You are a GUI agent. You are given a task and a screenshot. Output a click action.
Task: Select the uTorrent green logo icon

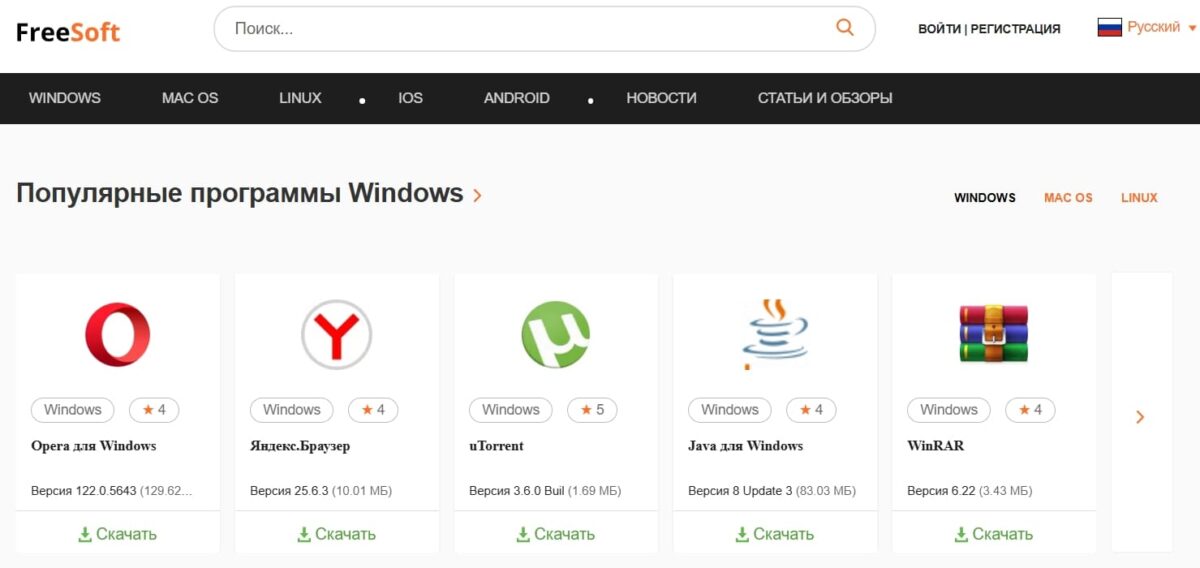[556, 335]
